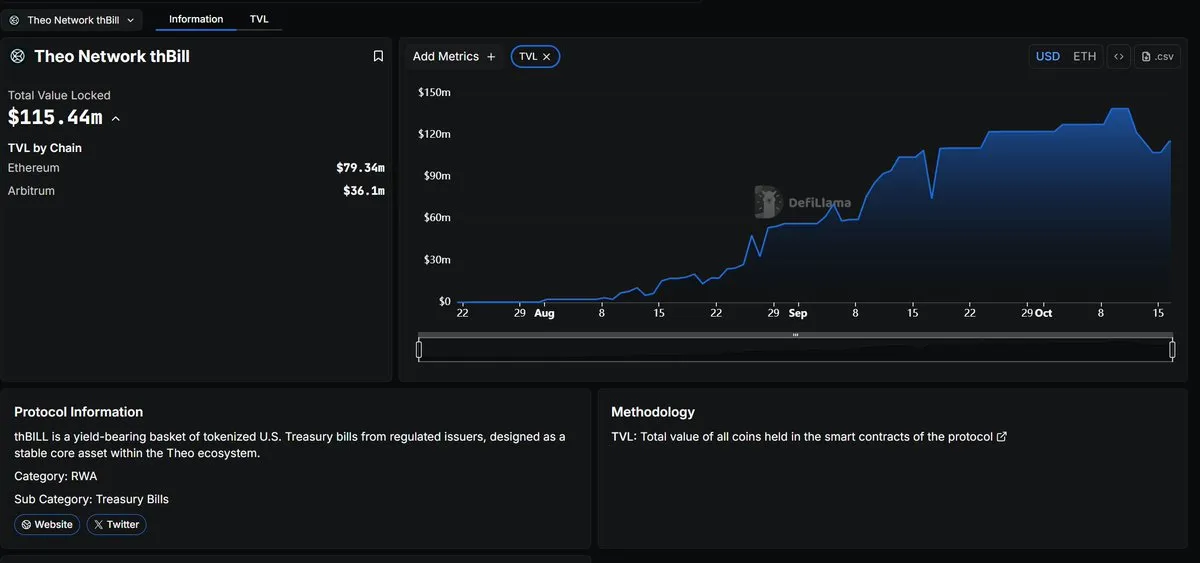The image size is (1200, 563).
Task: Click the left handle of chart range slider
Action: (x=419, y=350)
